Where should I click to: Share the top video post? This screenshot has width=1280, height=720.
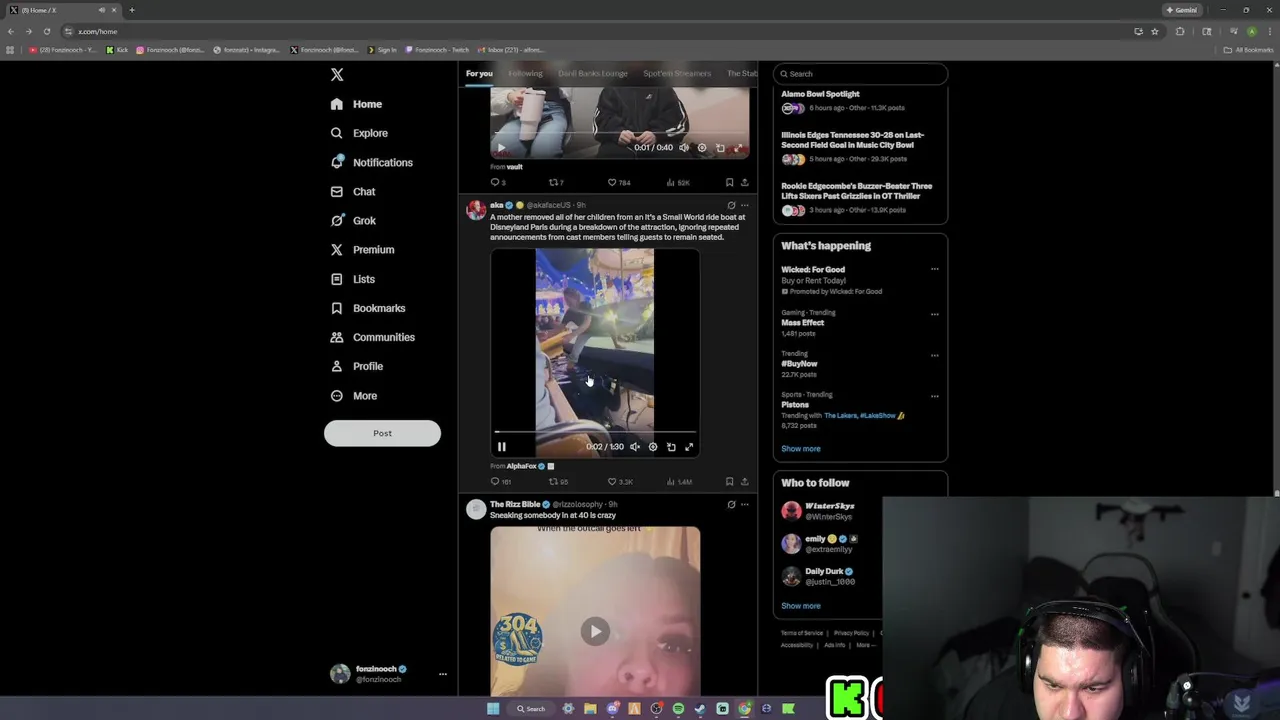click(744, 183)
